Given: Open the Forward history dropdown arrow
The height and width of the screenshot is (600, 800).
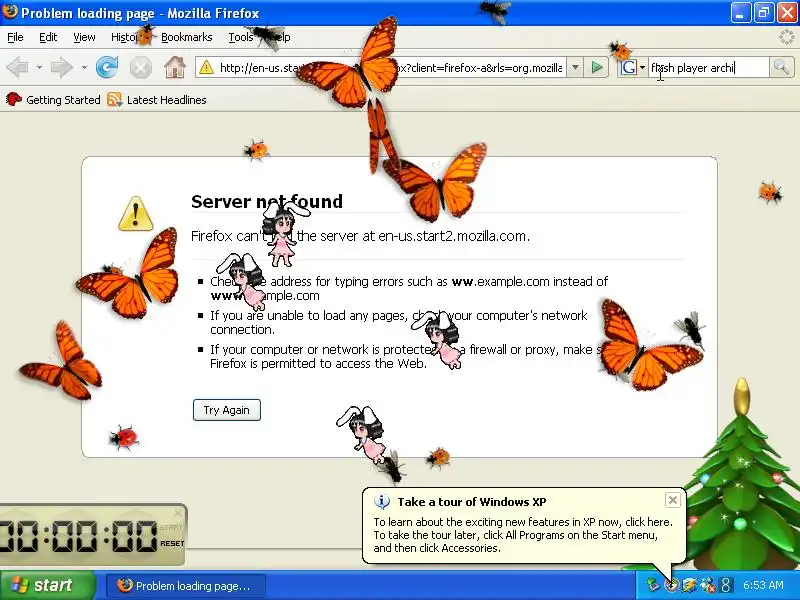Looking at the screenshot, I should tap(84, 67).
